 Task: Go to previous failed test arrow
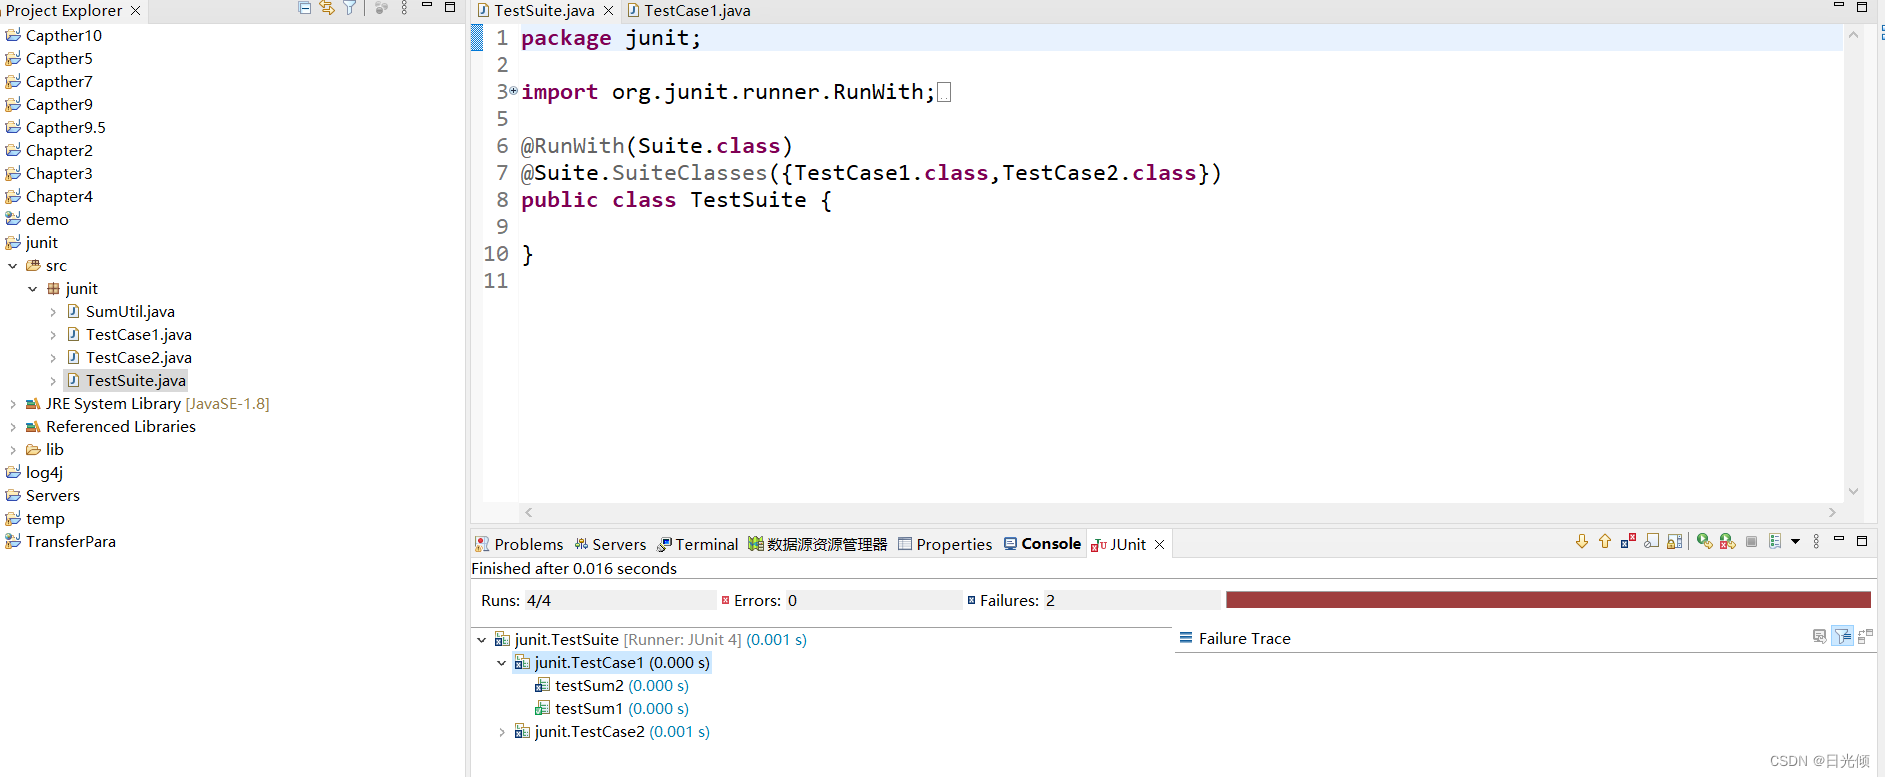click(1605, 541)
